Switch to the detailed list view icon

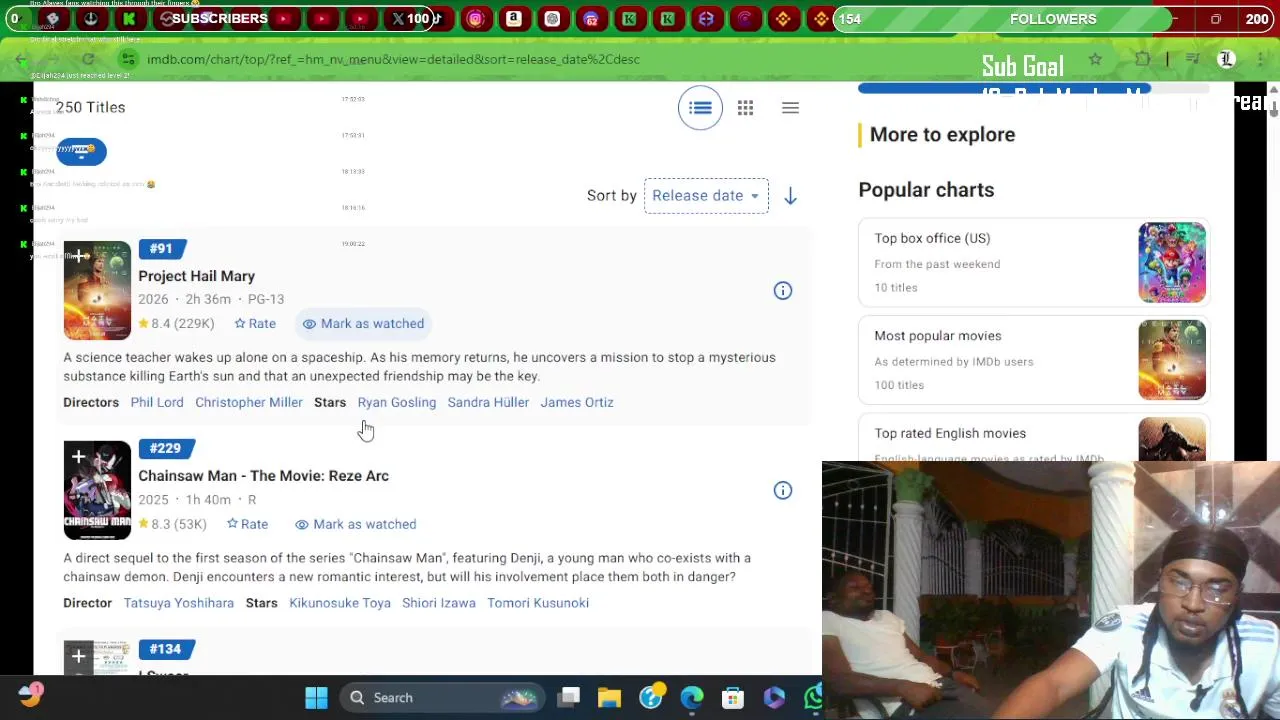pyautogui.click(x=700, y=108)
